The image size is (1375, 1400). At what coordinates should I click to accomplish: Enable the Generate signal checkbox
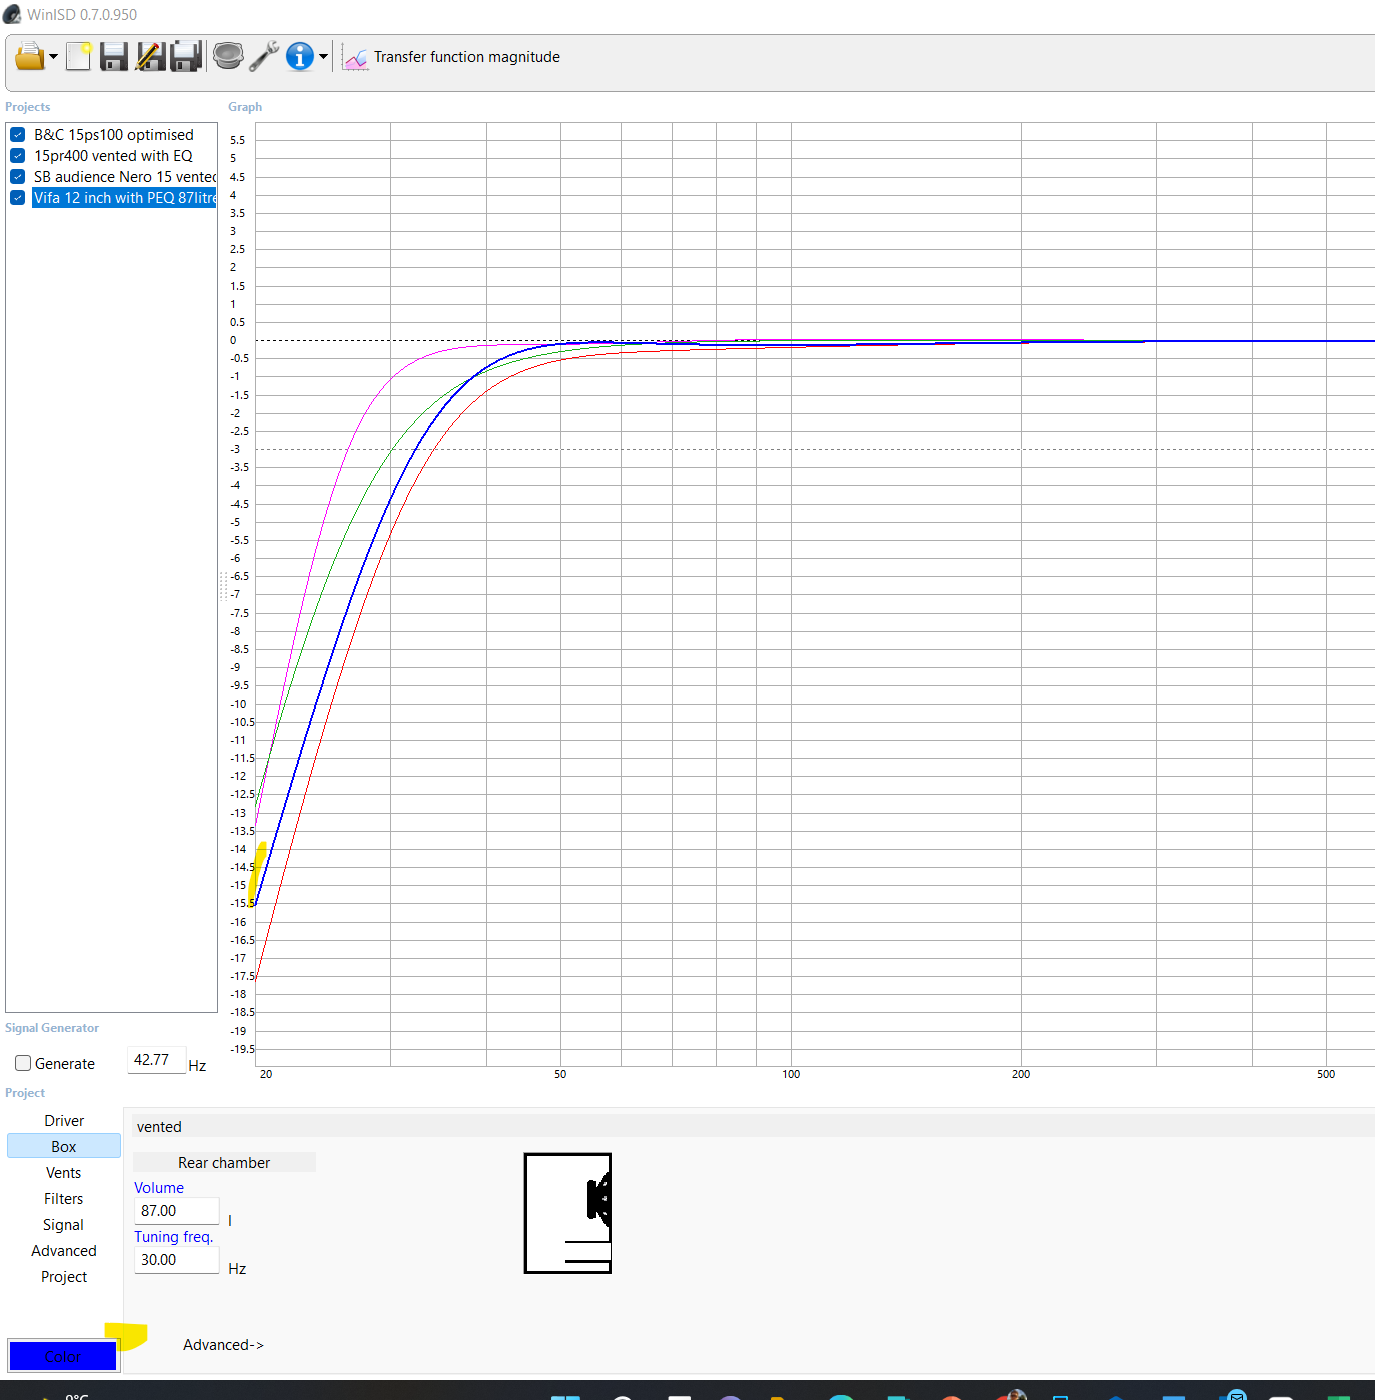(x=23, y=1063)
